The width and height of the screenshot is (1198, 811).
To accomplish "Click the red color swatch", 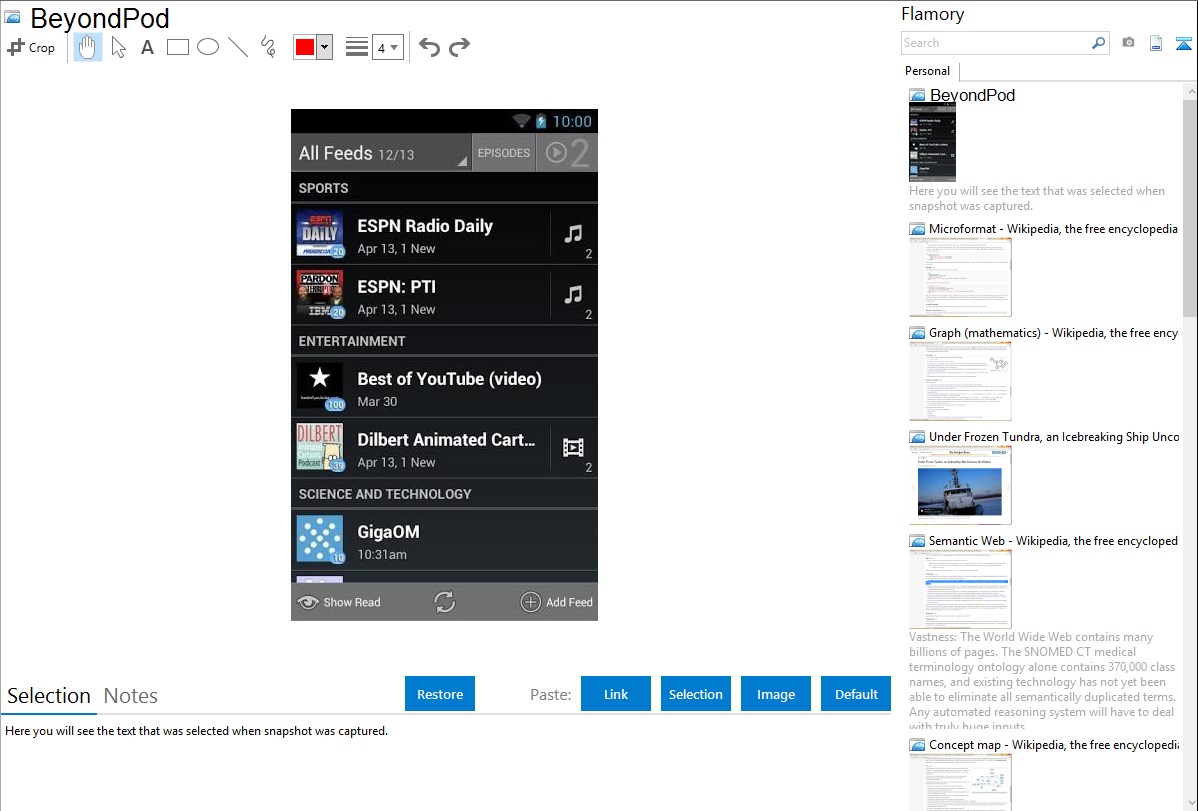I will point(305,47).
